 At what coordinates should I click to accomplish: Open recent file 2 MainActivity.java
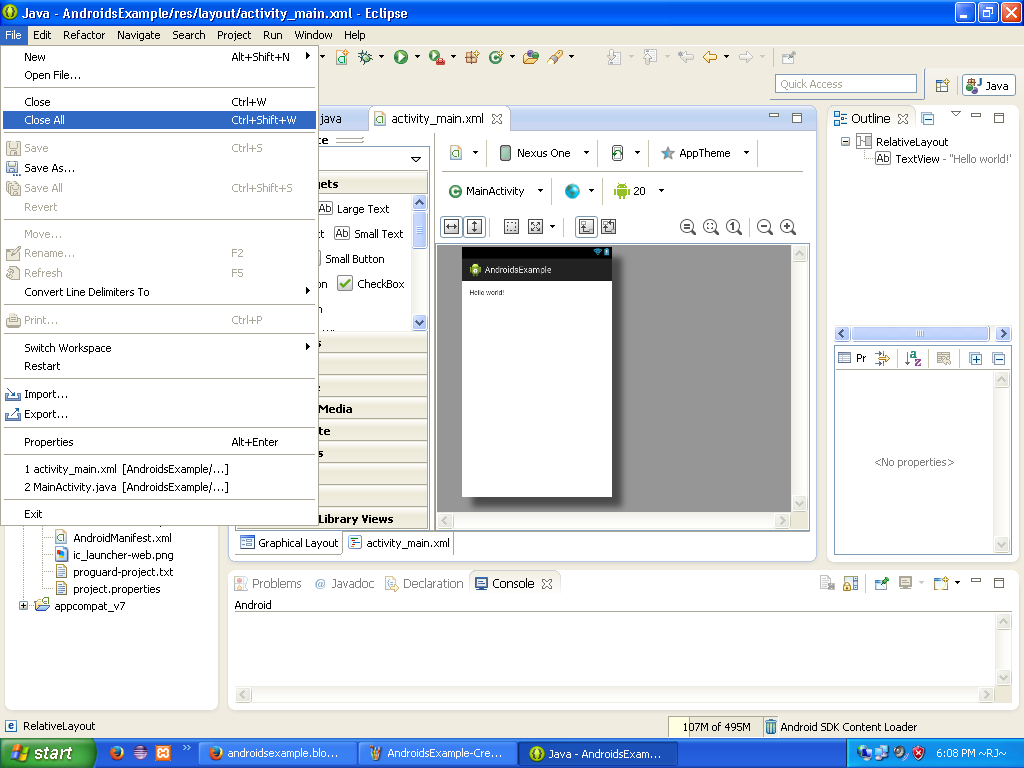click(x=159, y=487)
